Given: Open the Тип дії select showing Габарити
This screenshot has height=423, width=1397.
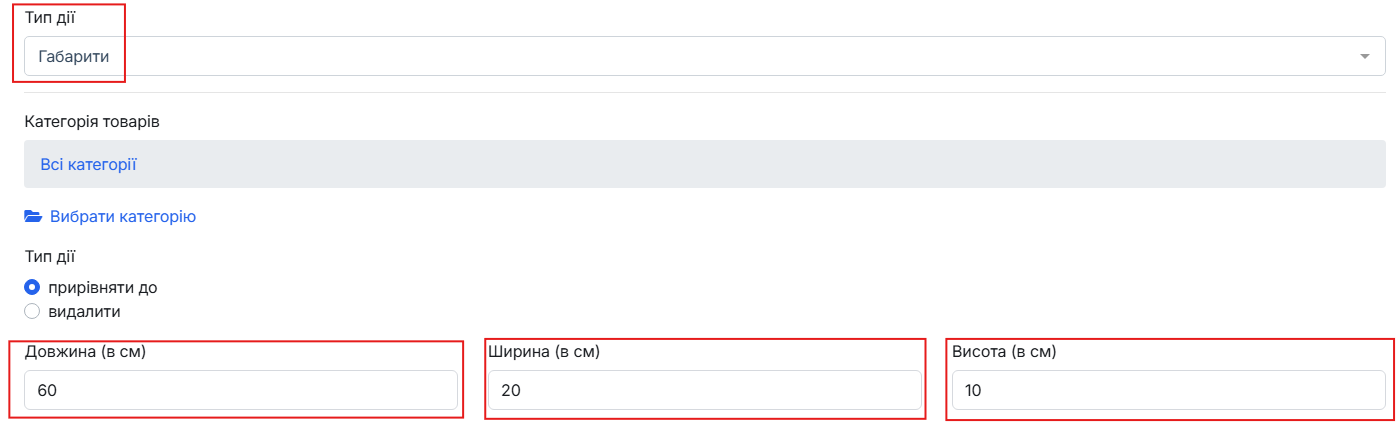Looking at the screenshot, I should click(x=705, y=56).
